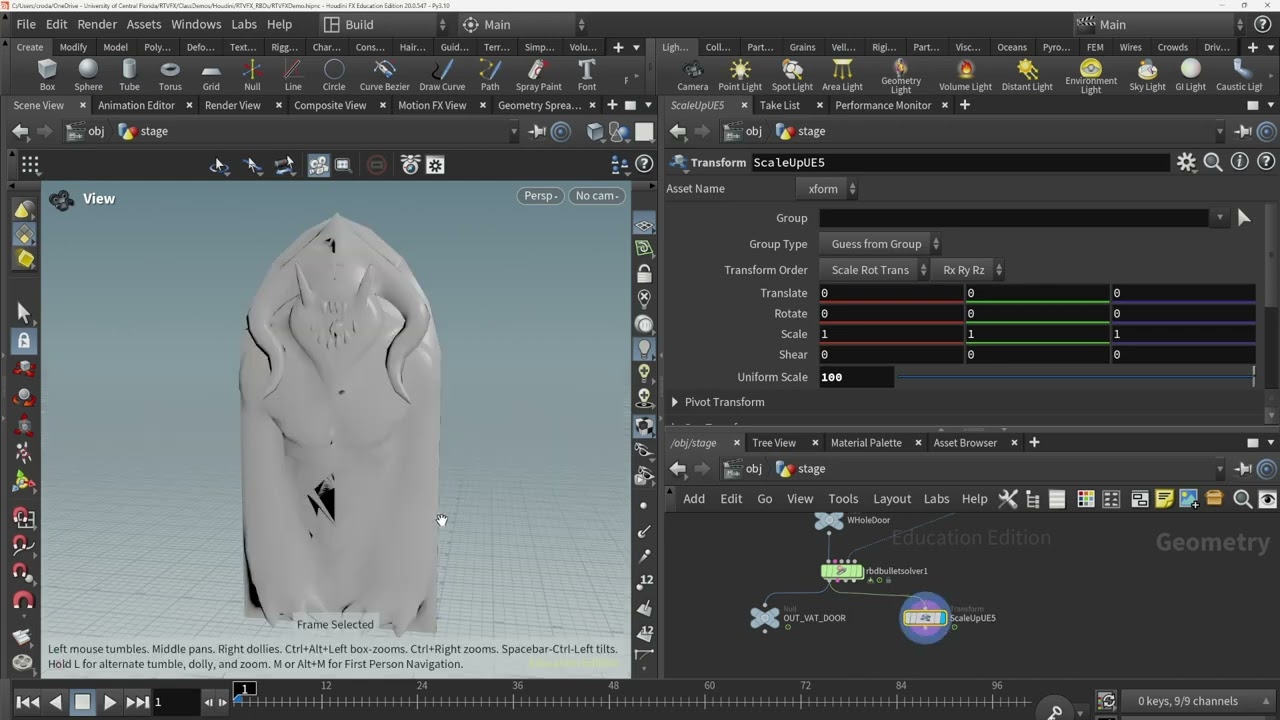The image size is (1280, 720).
Task: Click the rbdbulletsolver1 node
Action: [x=842, y=571]
